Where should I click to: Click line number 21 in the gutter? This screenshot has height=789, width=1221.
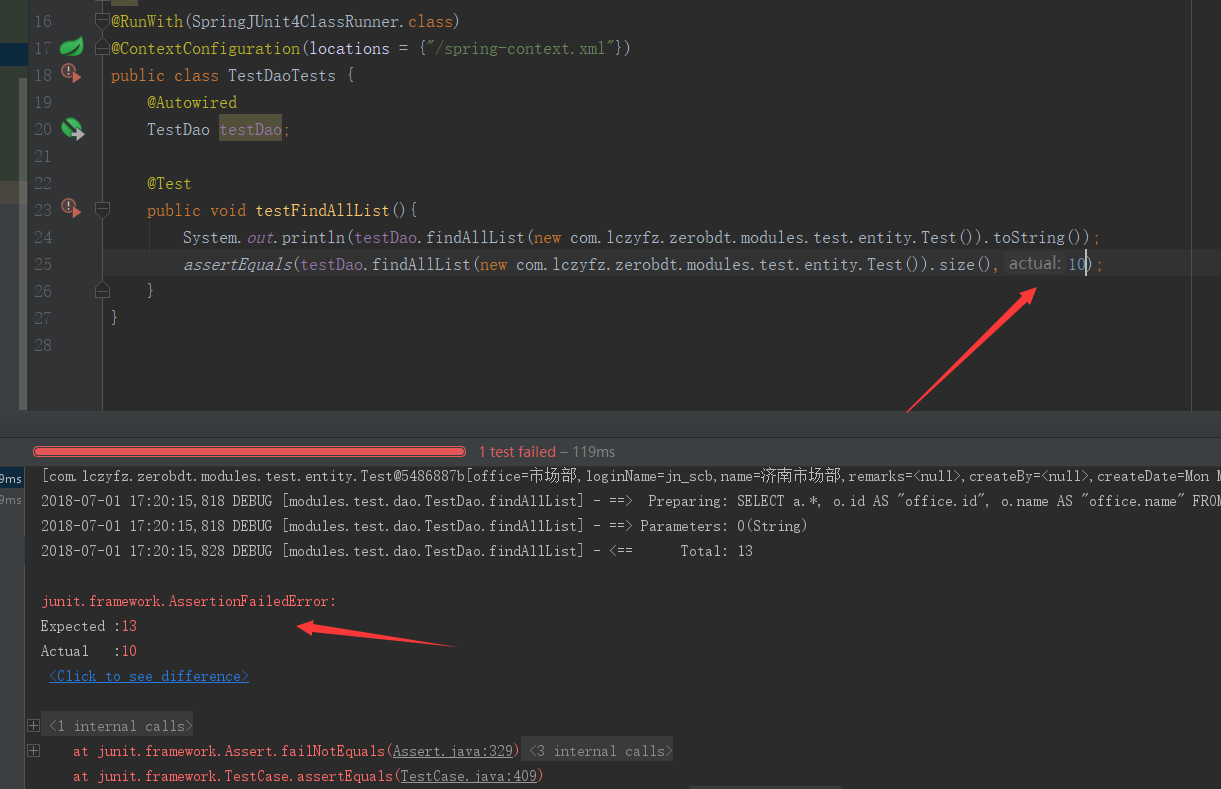click(x=42, y=156)
